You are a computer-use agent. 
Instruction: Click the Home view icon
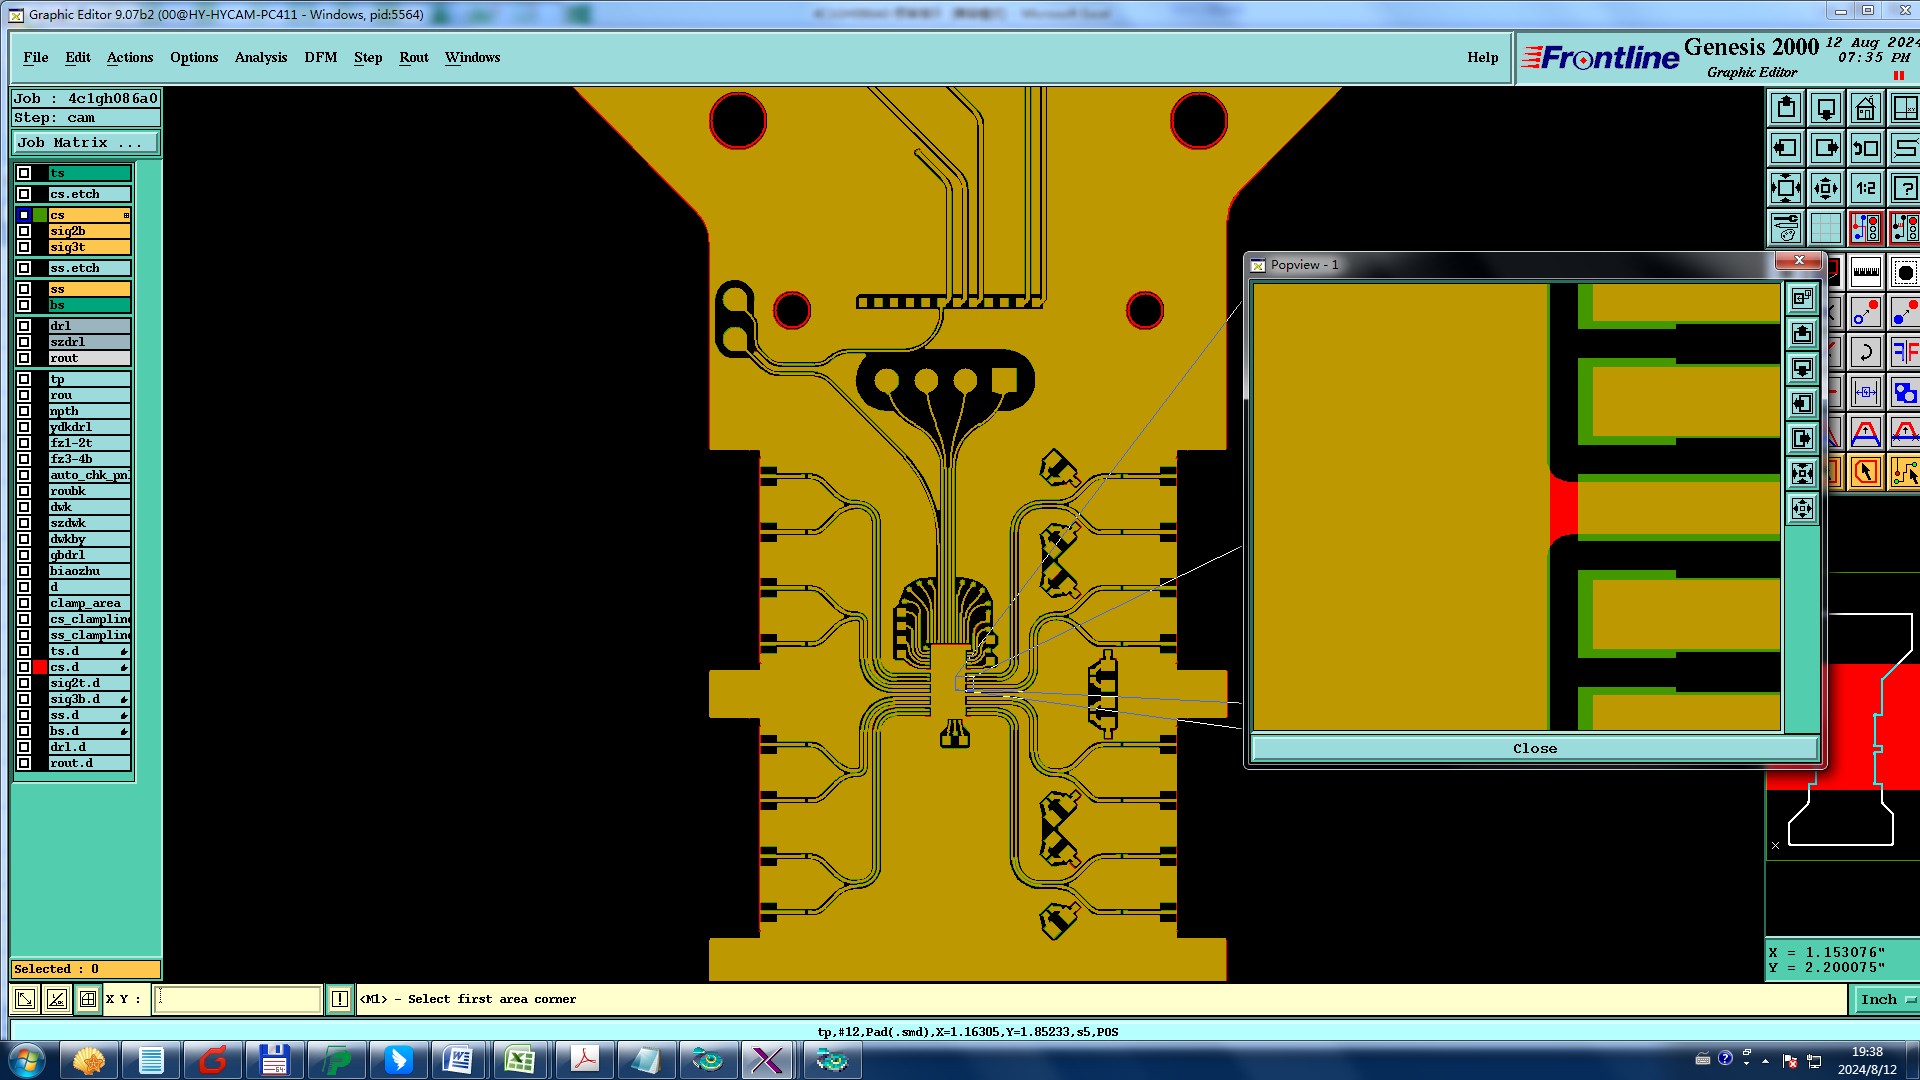[1865, 108]
